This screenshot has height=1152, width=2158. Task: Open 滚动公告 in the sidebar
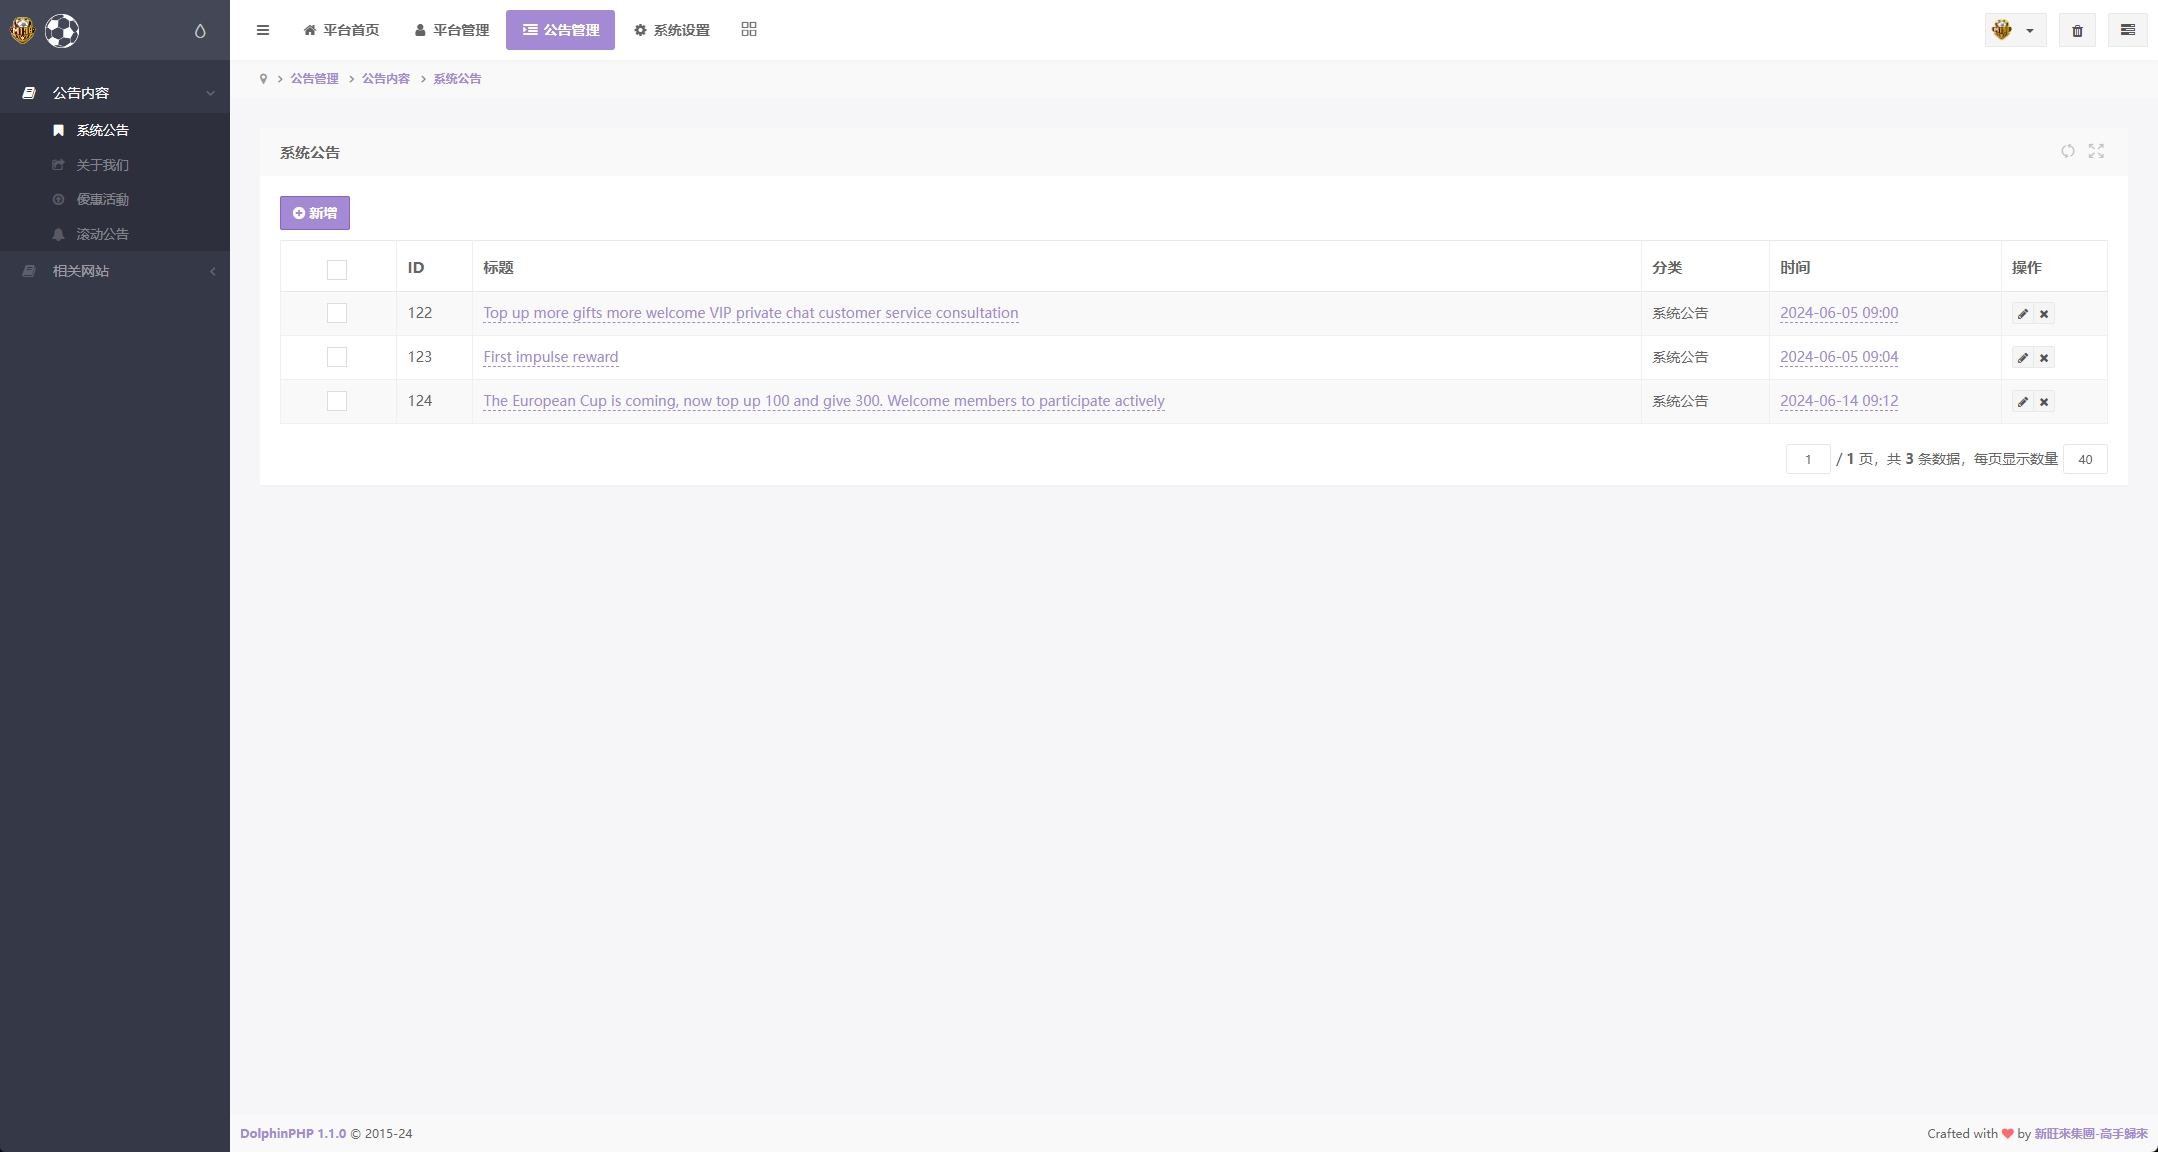coord(102,234)
